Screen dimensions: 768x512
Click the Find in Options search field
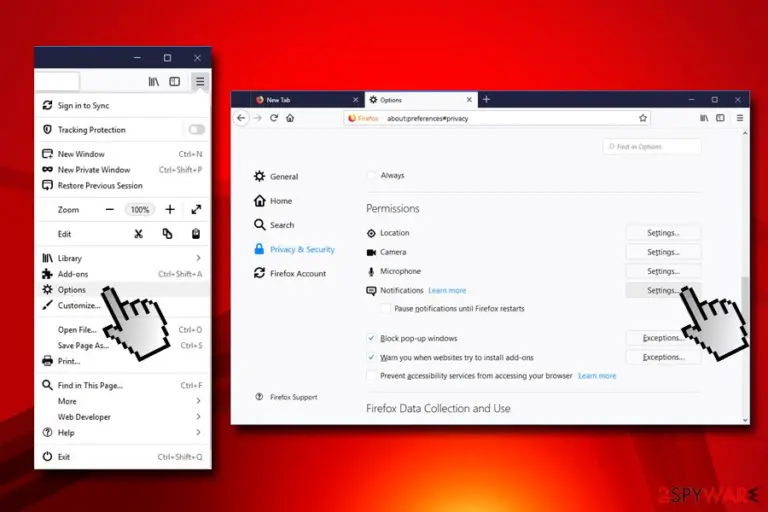click(x=651, y=146)
